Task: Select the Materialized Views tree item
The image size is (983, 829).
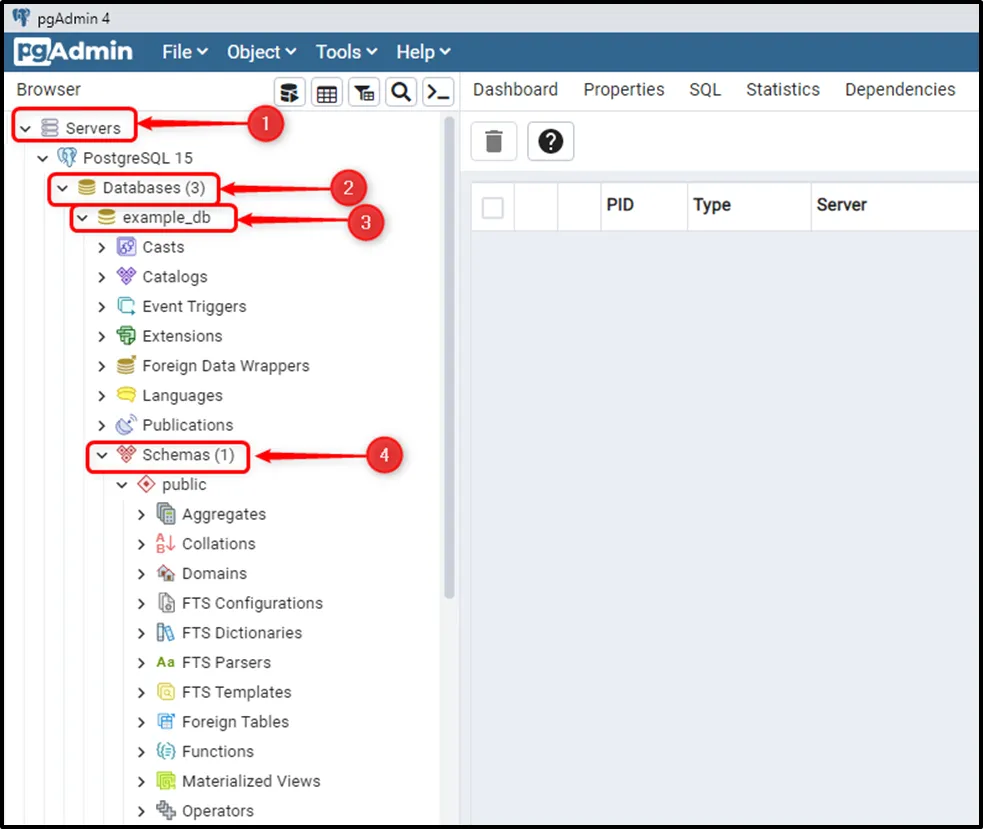Action: click(x=250, y=781)
